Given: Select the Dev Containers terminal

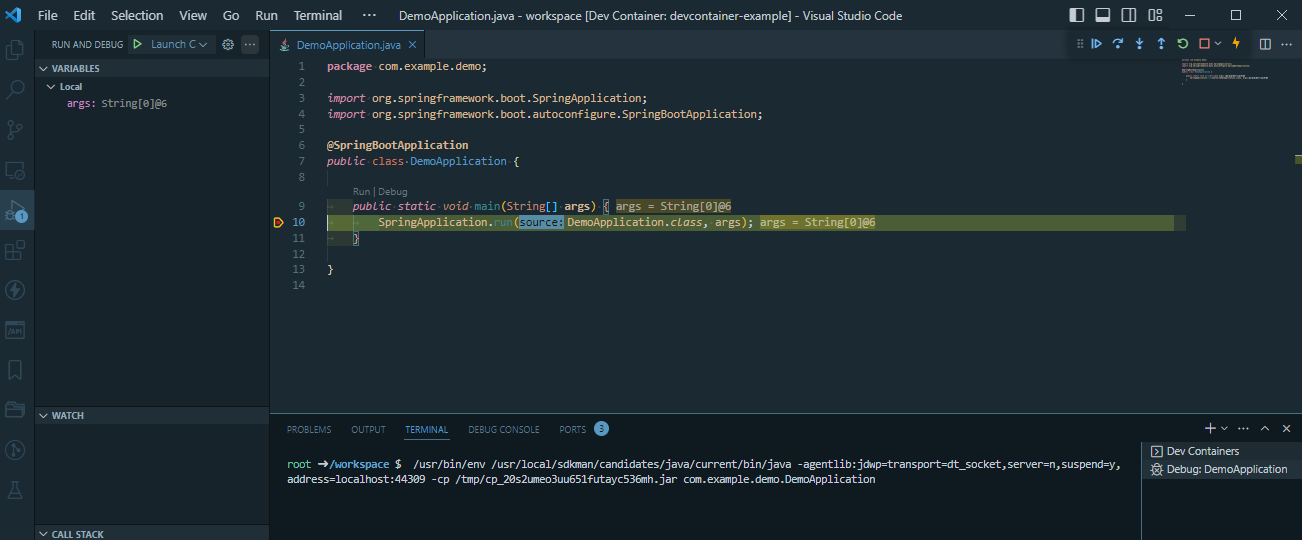Looking at the screenshot, I should [1221, 451].
